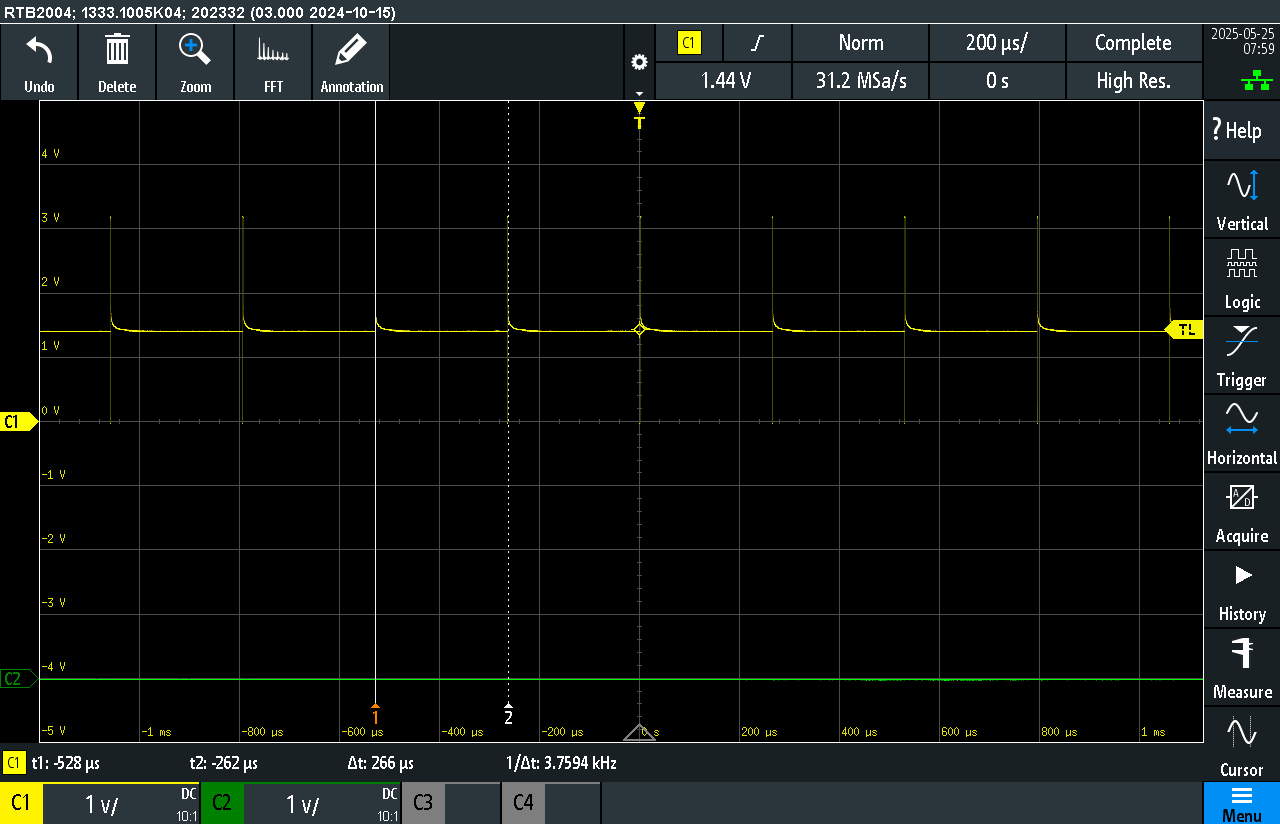Viewport: 1280px width, 824px height.
Task: Open the Vertical settings panel
Action: point(1242,199)
